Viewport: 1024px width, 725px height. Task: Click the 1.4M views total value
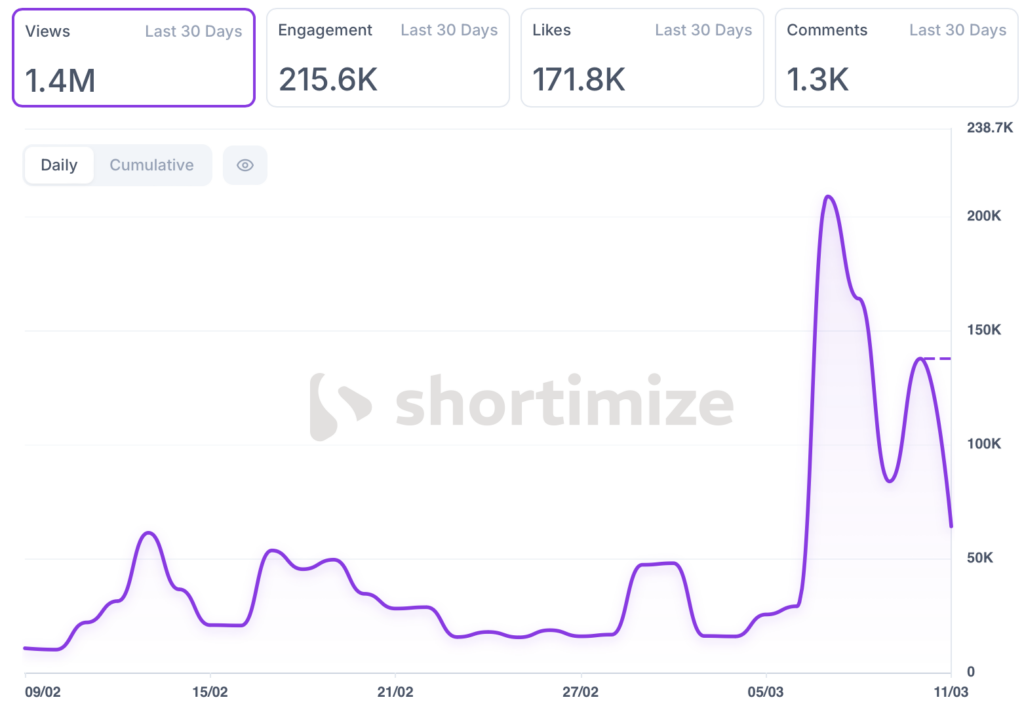(x=60, y=80)
